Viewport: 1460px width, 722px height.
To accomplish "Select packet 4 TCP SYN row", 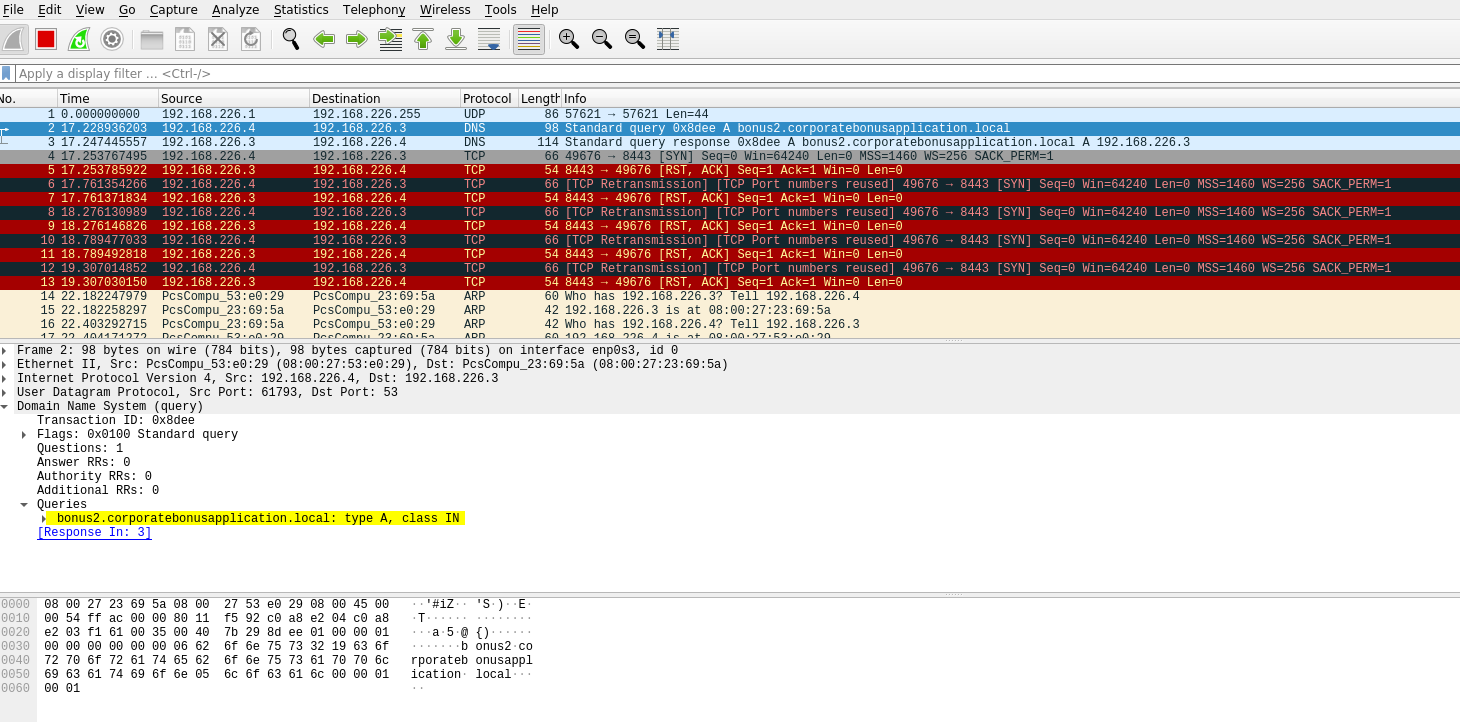I will [x=730, y=157].
